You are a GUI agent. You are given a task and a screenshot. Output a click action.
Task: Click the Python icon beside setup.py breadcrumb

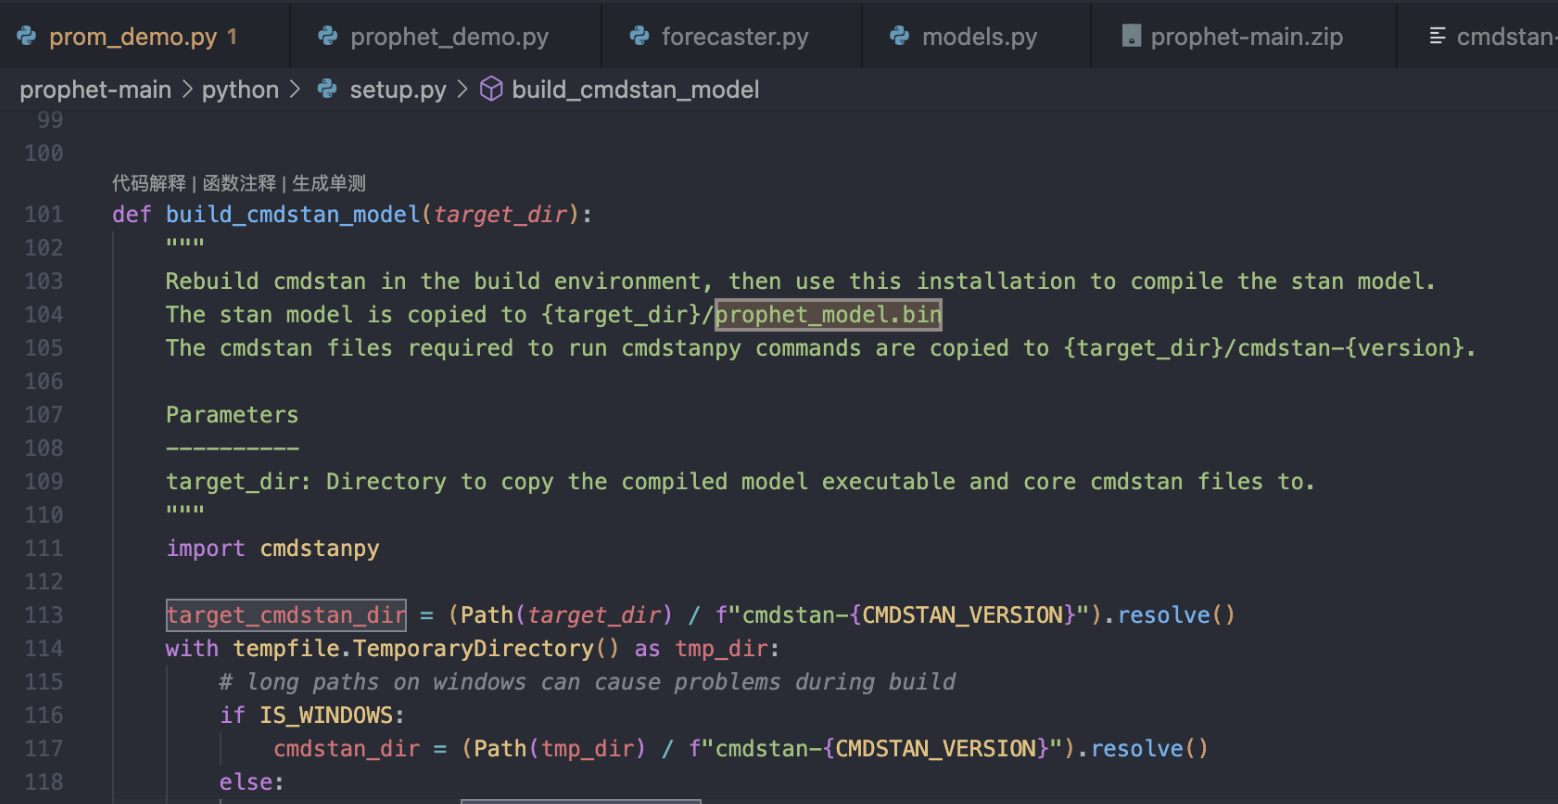point(327,90)
